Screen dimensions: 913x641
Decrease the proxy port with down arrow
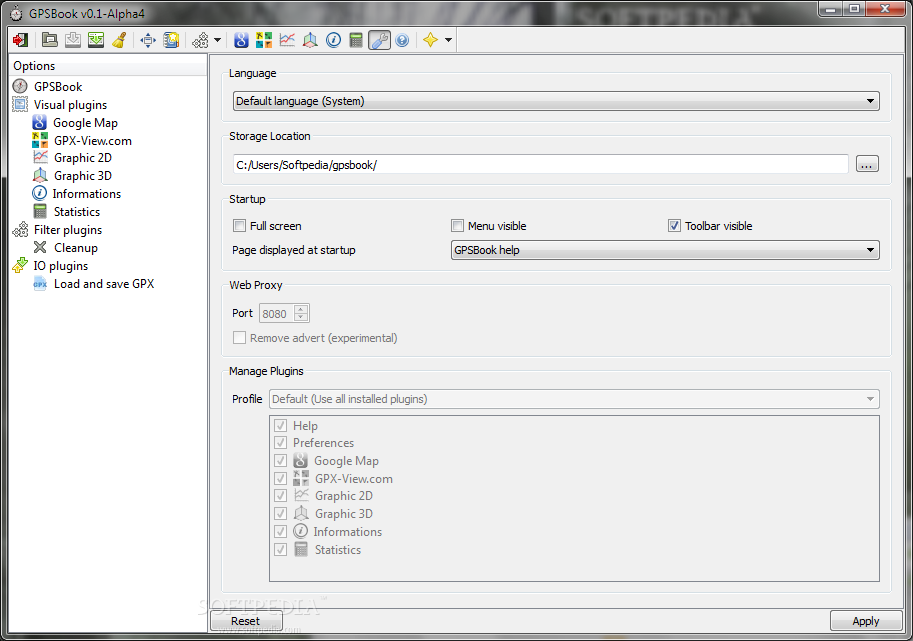(301, 318)
